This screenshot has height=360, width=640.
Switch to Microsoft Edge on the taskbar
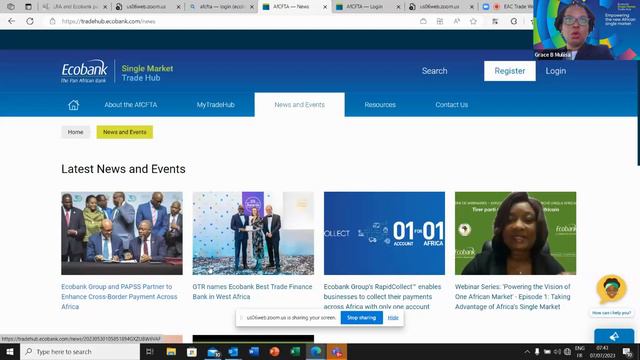(x=316, y=351)
